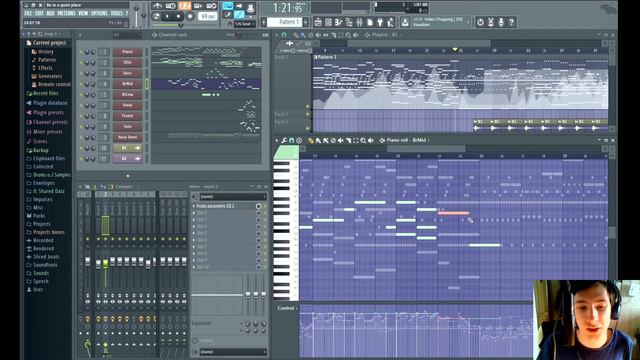The width and height of the screenshot is (640, 360).
Task: Open the Channel rack All filter dropdown
Action: pos(127,35)
